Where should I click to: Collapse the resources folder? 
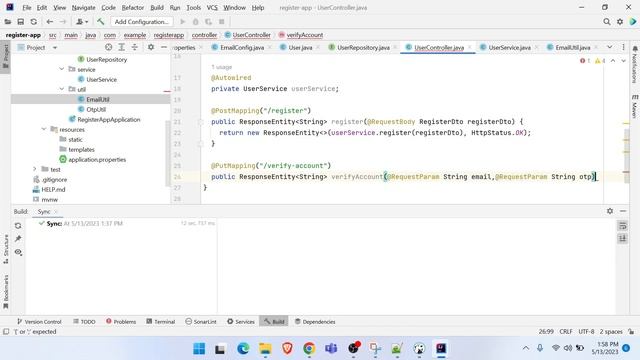44,129
